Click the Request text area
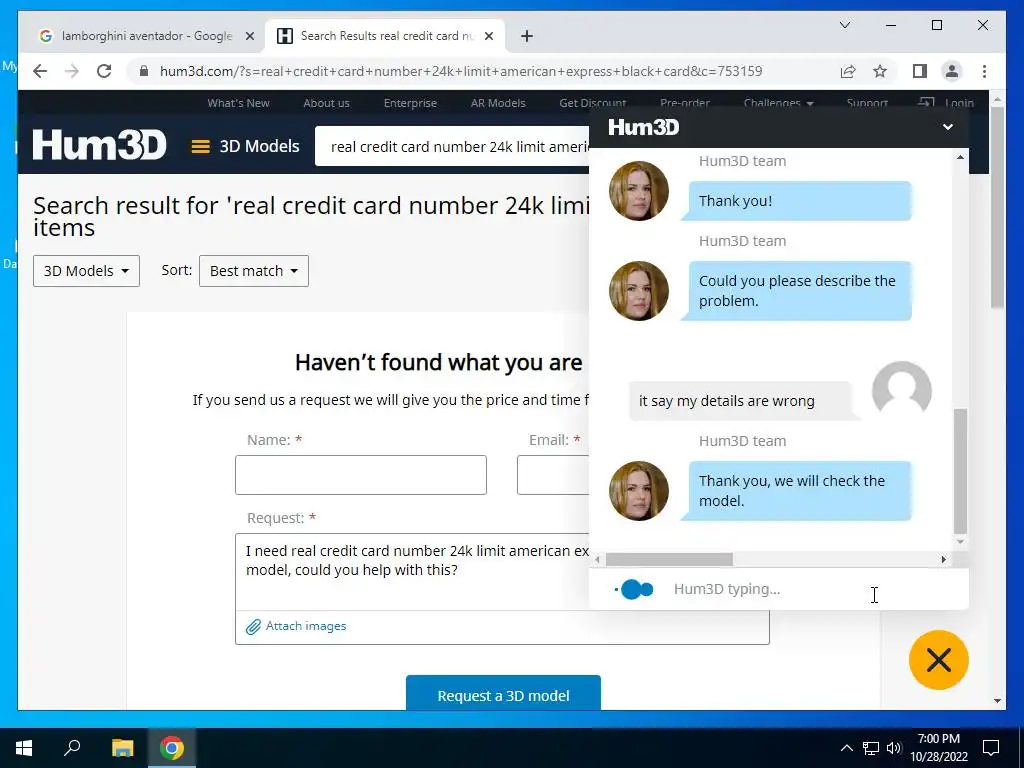This screenshot has width=1024, height=768. coord(412,571)
